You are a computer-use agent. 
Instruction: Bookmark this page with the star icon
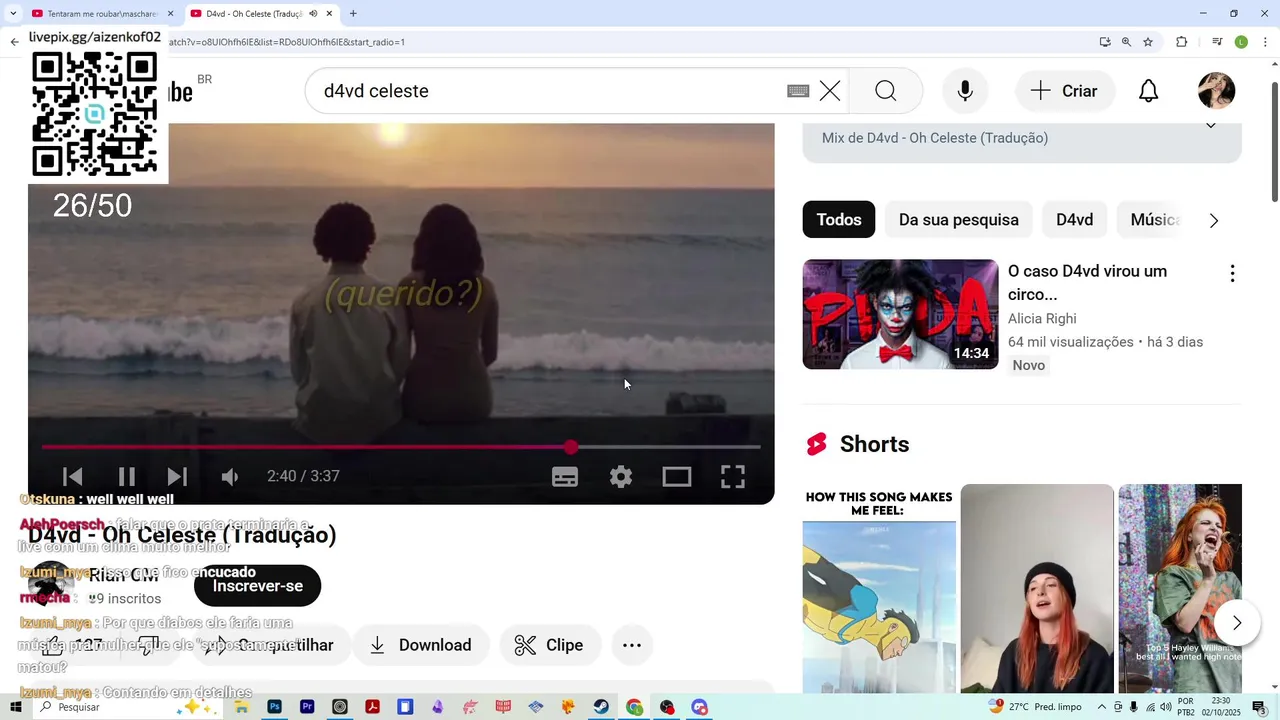1148,42
